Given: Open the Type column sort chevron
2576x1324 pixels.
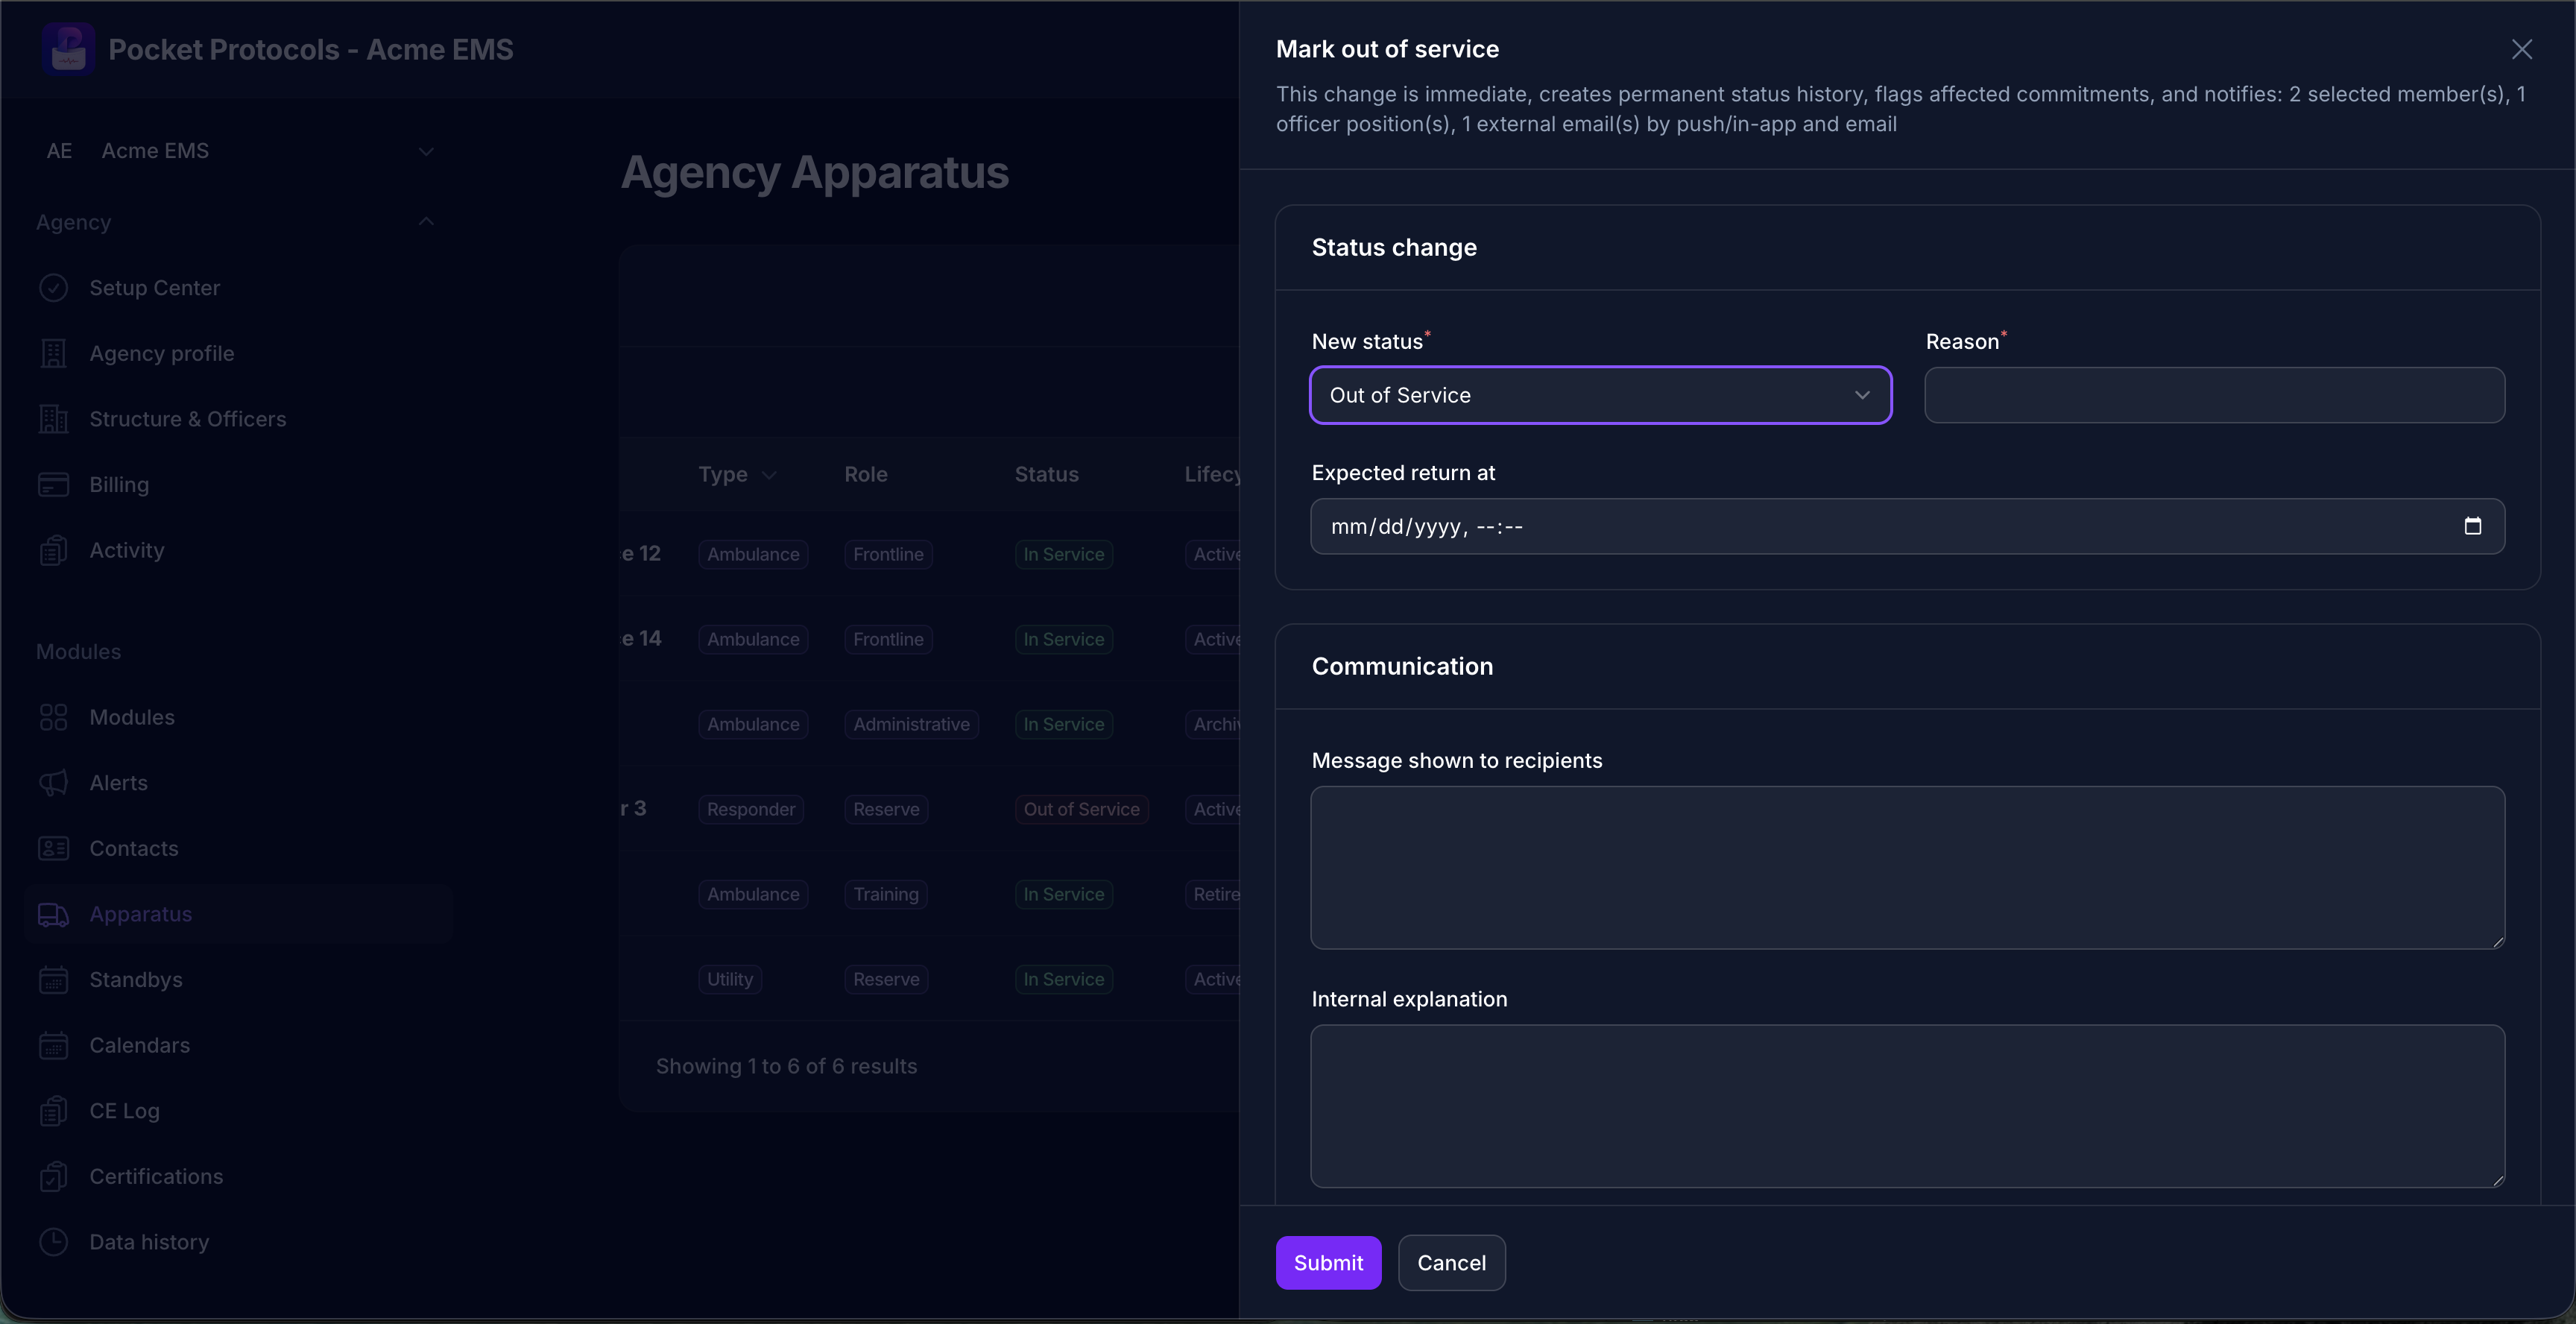Looking at the screenshot, I should [769, 475].
